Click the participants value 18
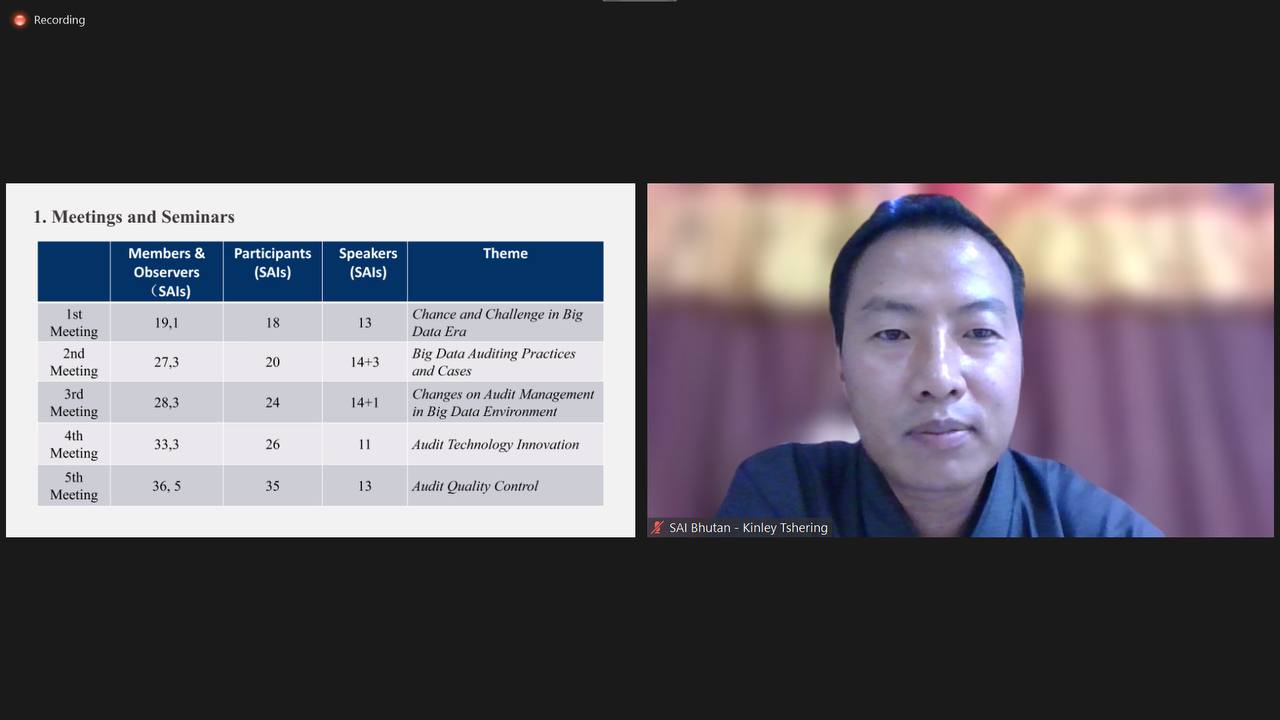The image size is (1280, 720). [x=272, y=323]
